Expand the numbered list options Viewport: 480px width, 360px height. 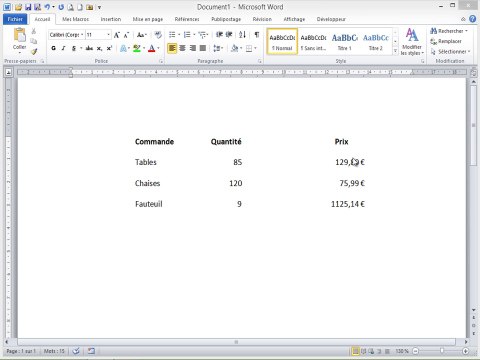194,35
